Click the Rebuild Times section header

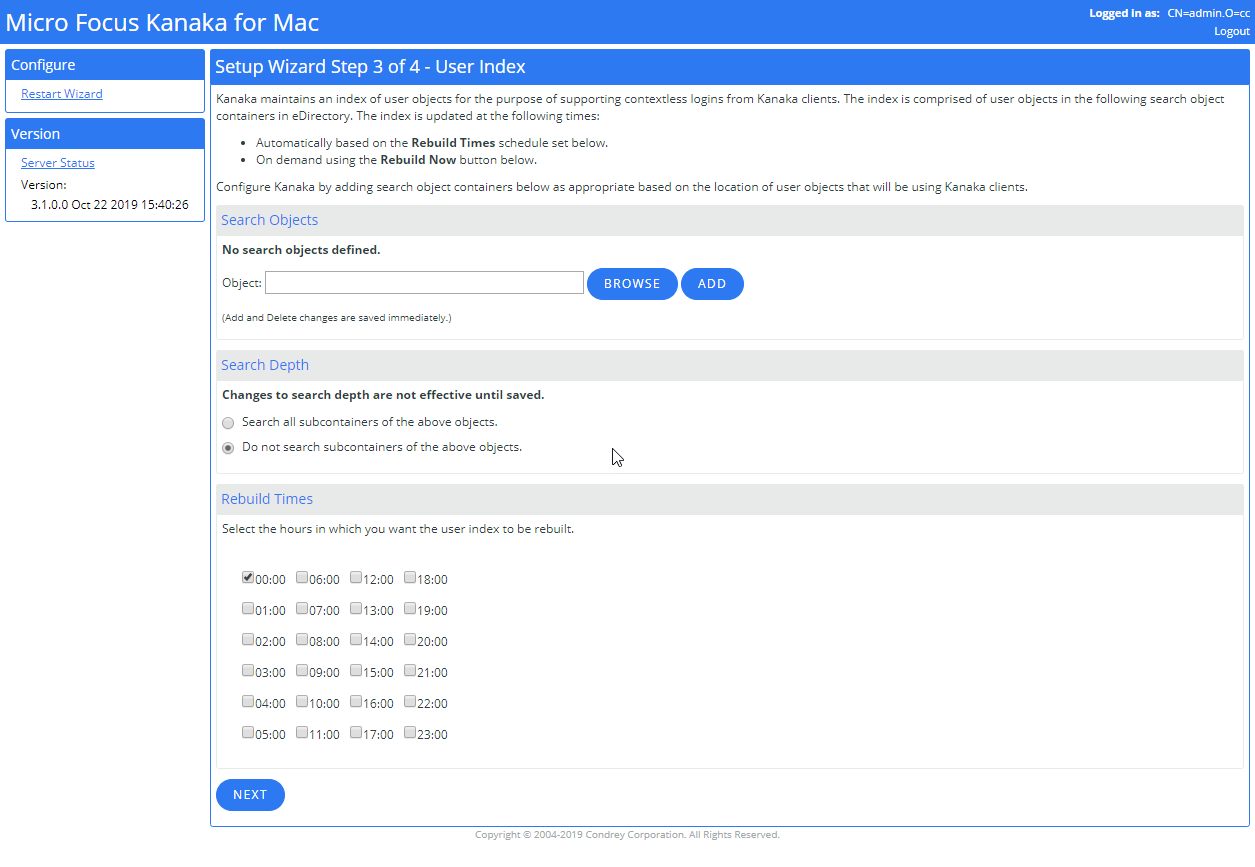730,499
